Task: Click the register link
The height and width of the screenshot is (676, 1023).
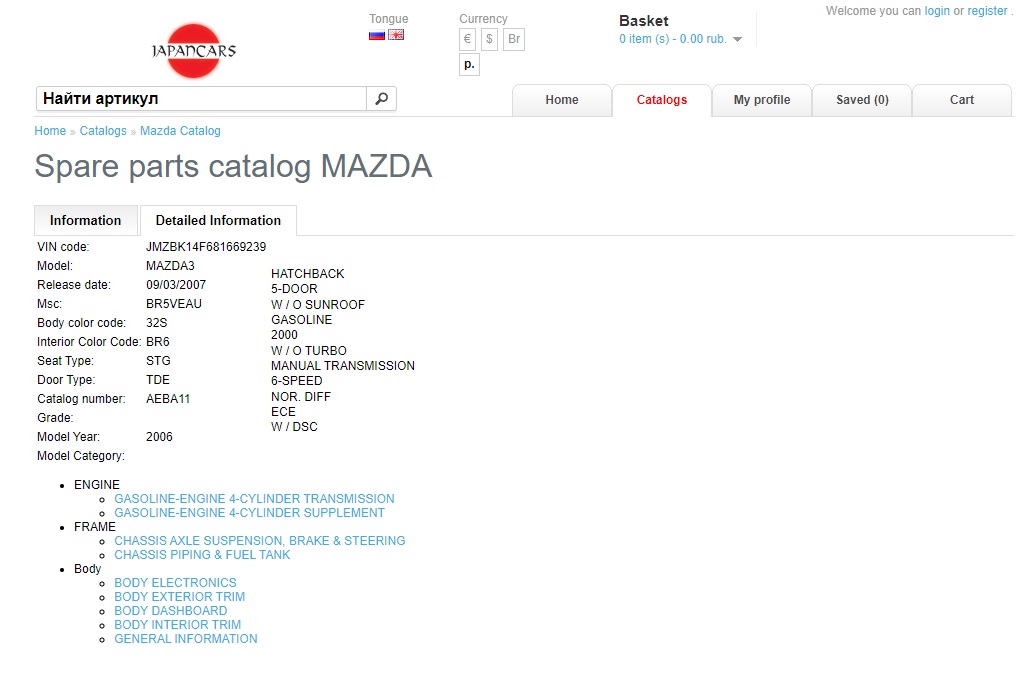Action: pos(987,11)
